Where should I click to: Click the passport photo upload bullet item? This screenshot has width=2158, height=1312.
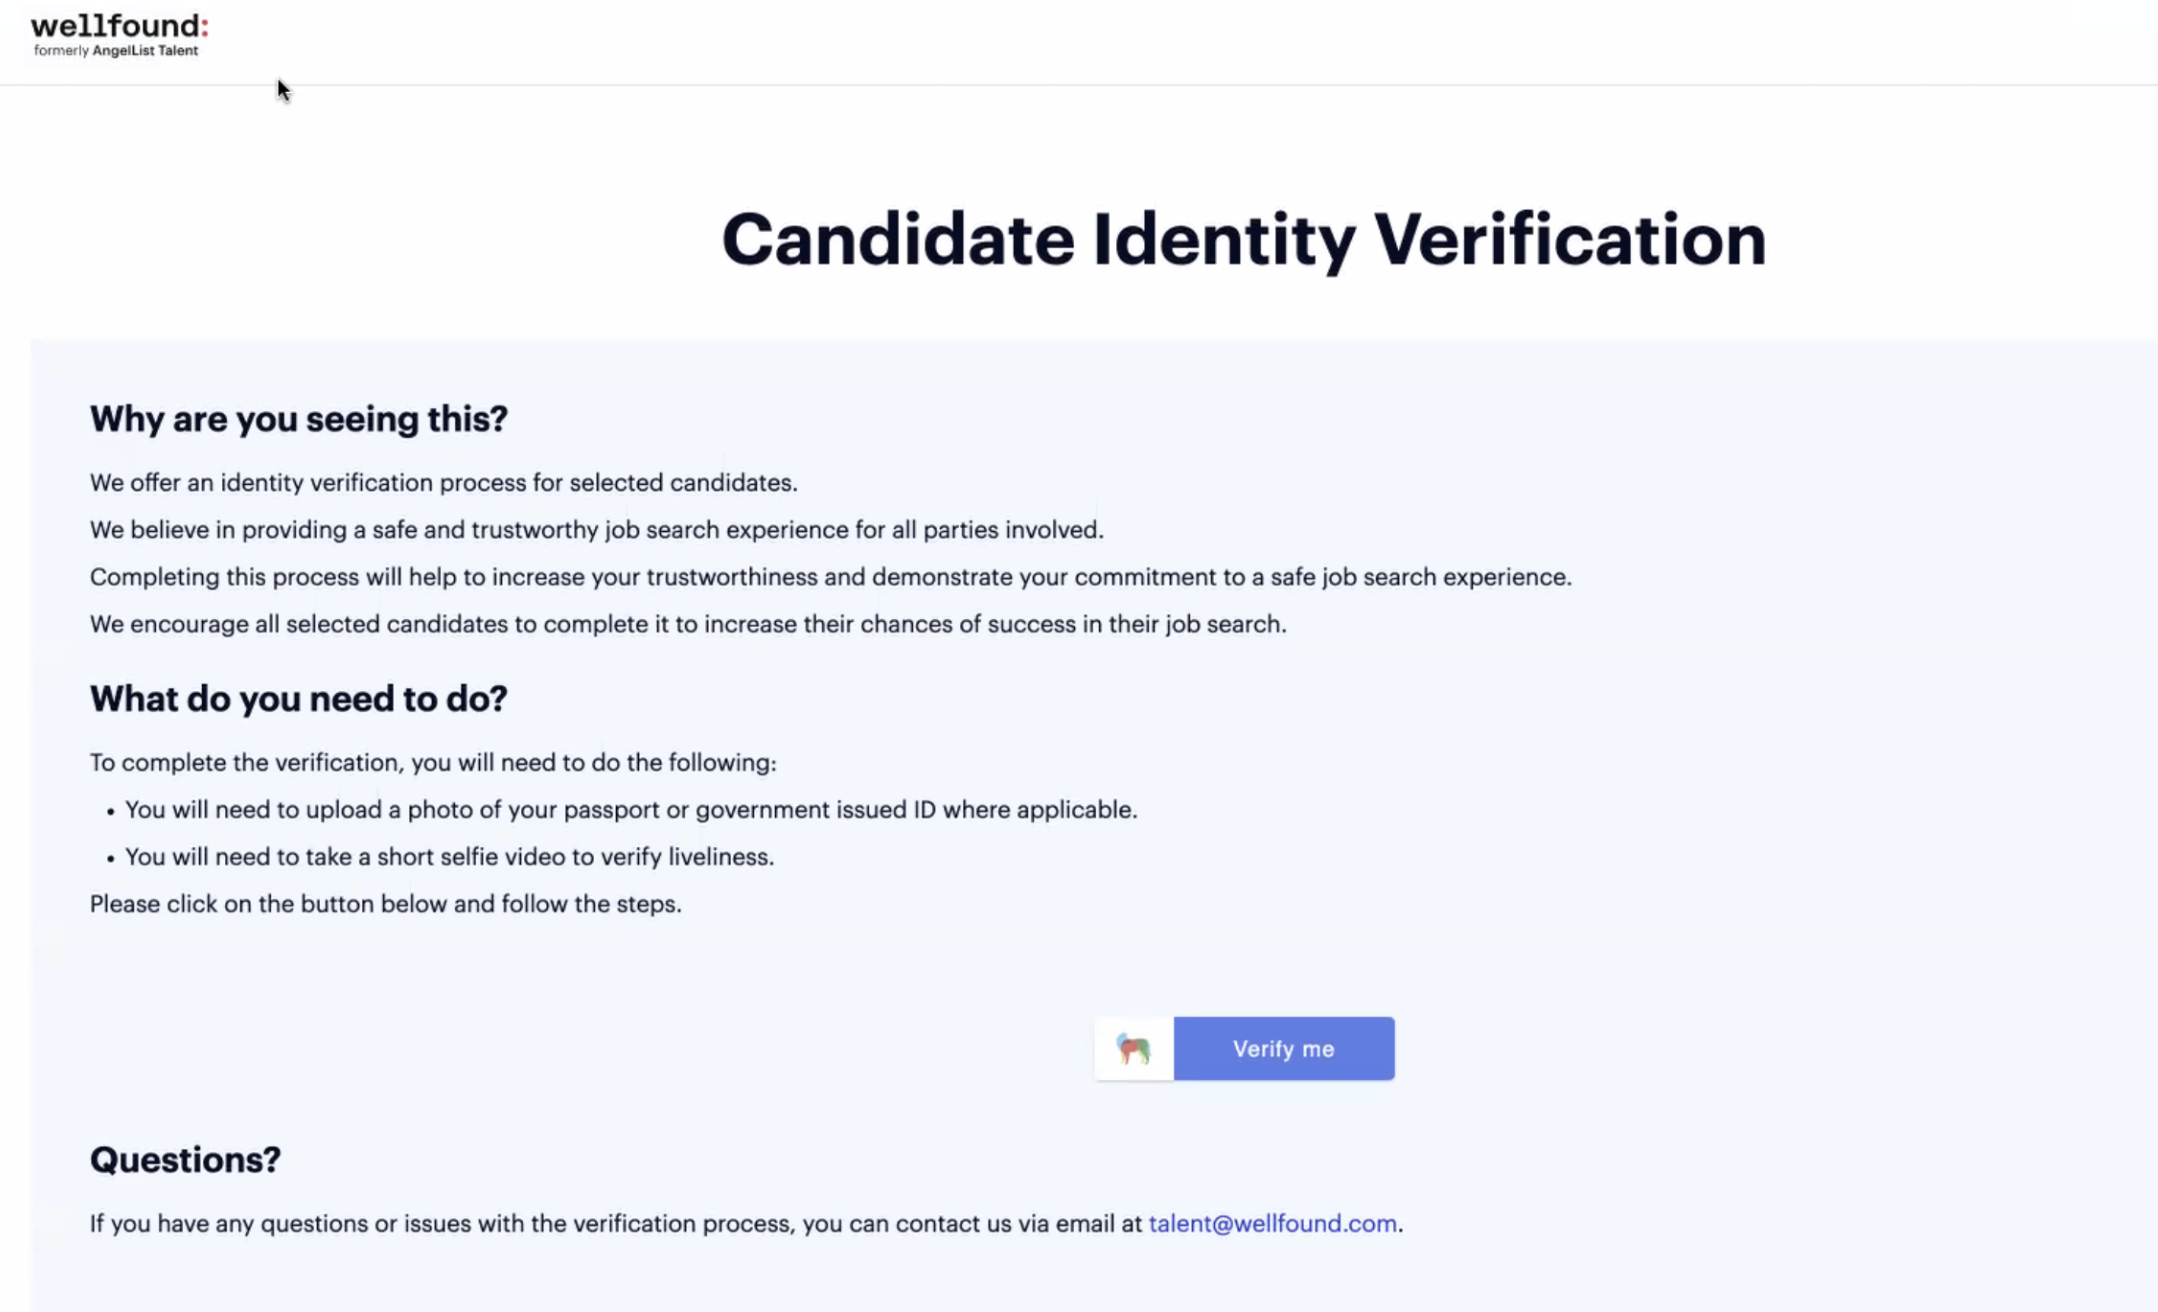(x=630, y=810)
